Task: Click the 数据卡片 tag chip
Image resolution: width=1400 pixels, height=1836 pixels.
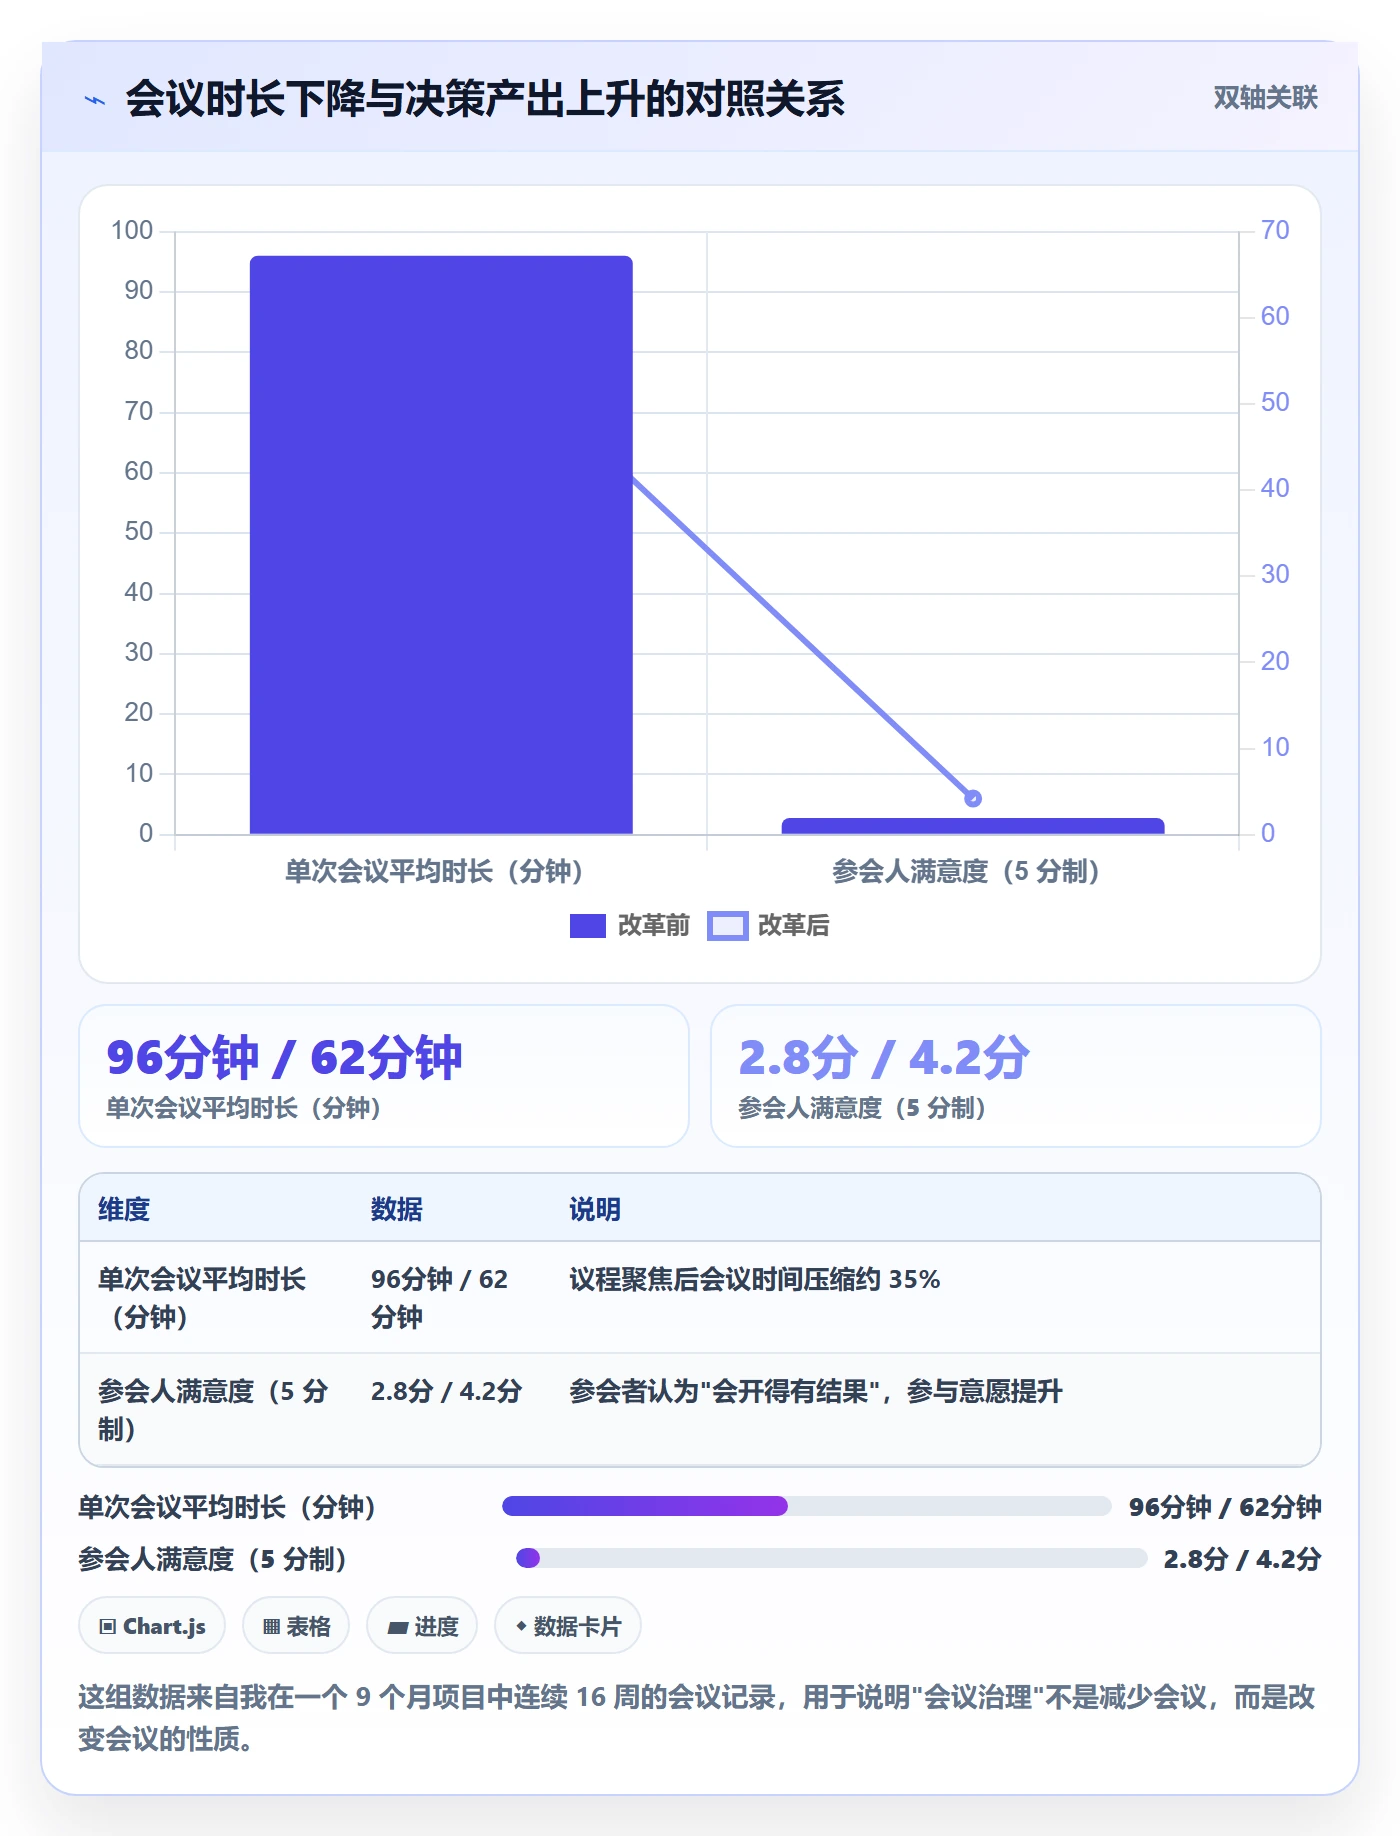Action: [568, 1626]
